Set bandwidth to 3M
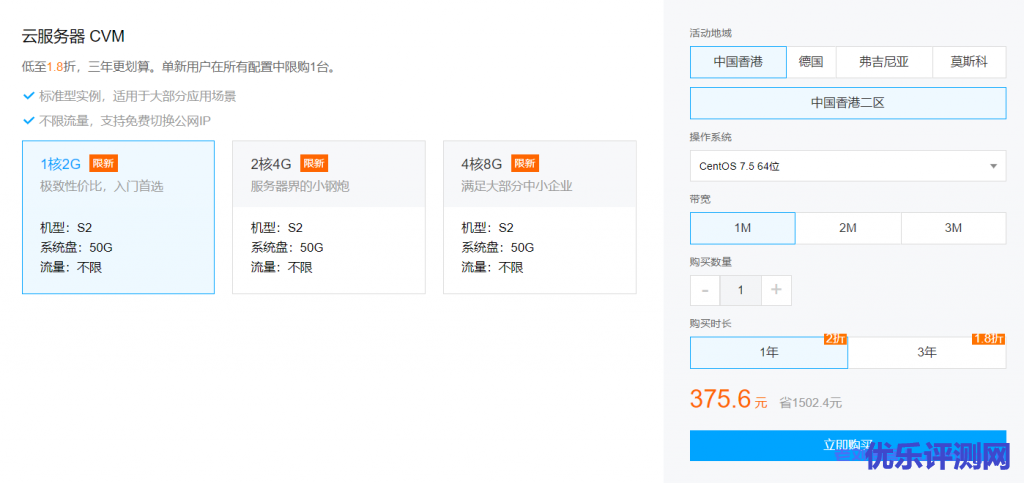Viewport: 1024px width, 483px height. point(953,228)
